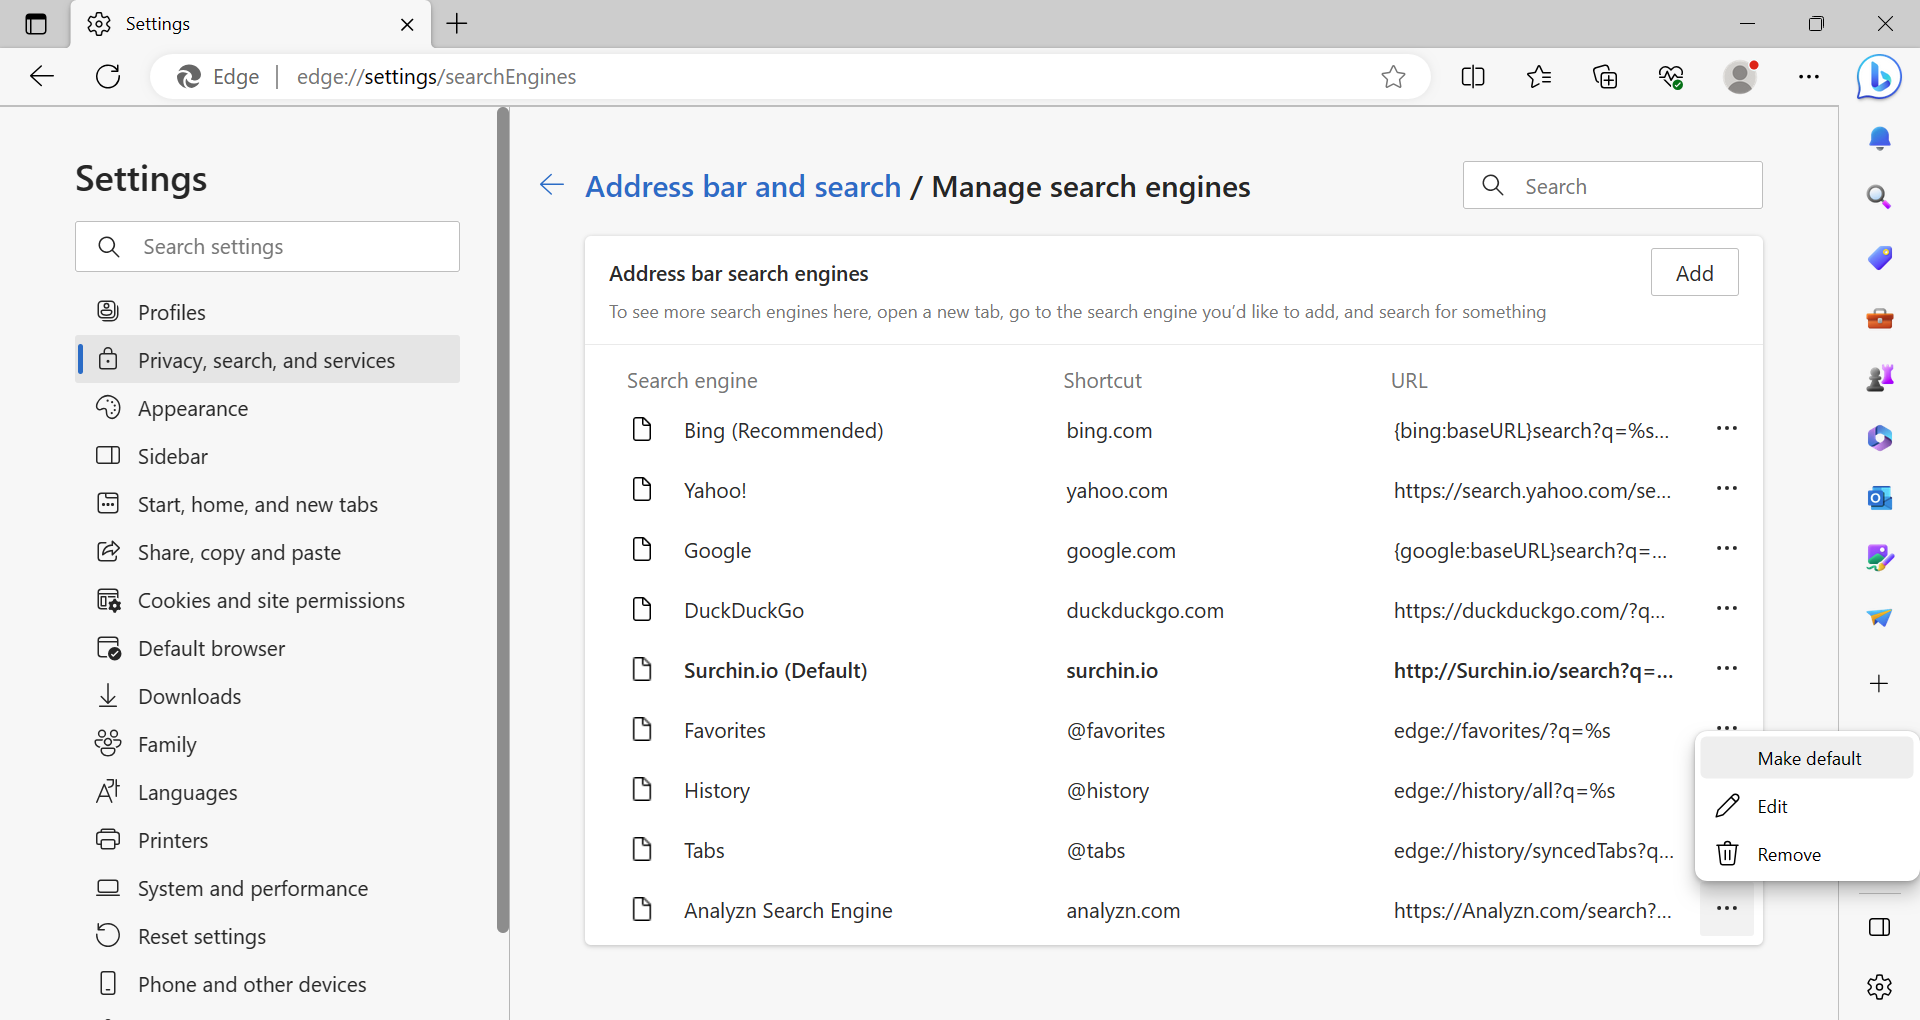Go back via arrow beside Address bar and search
This screenshot has height=1020, width=1920.
tap(552, 184)
